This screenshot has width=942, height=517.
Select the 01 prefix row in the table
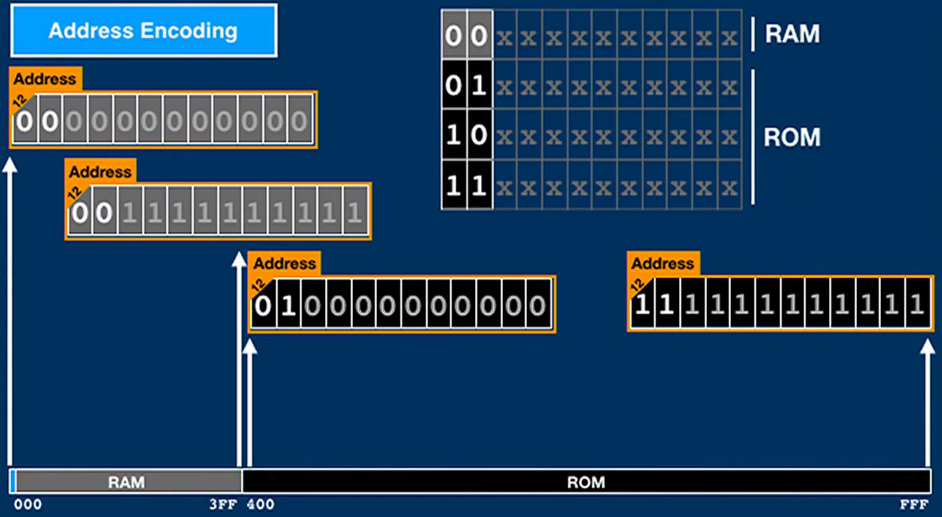point(467,86)
